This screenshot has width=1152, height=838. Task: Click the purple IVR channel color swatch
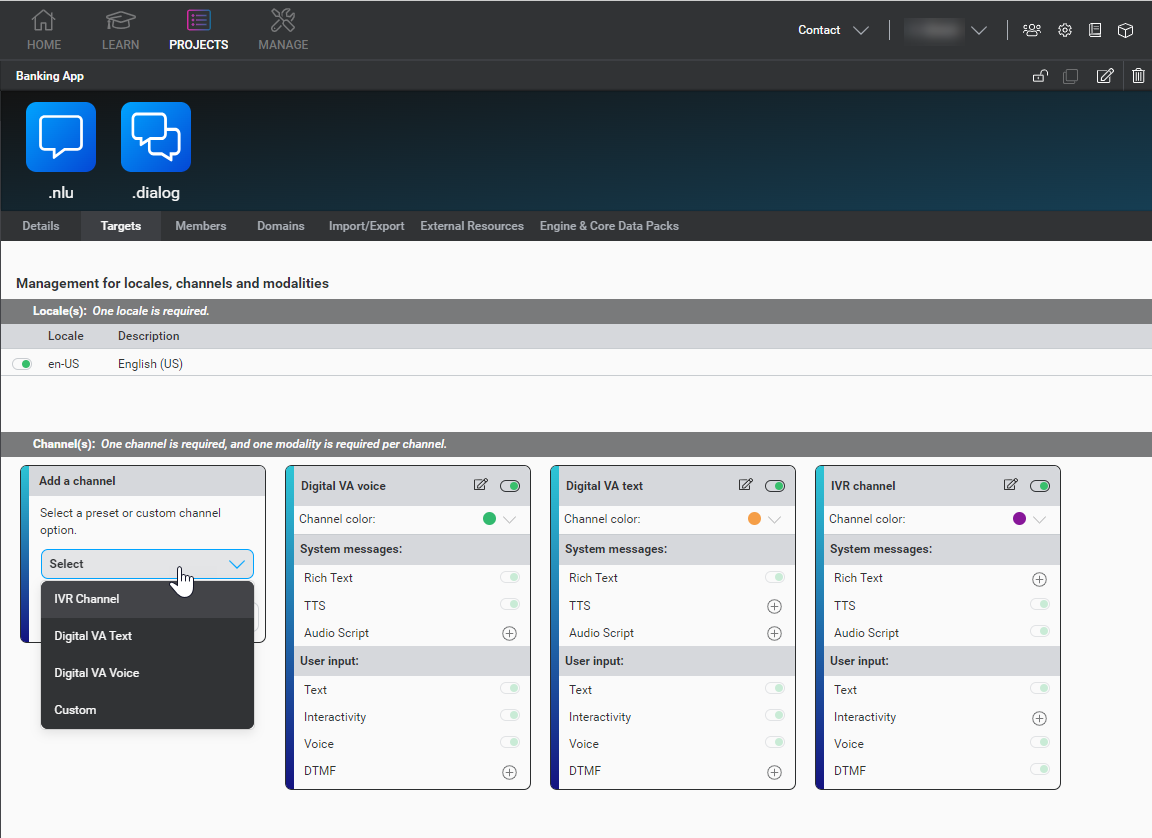tap(1019, 519)
